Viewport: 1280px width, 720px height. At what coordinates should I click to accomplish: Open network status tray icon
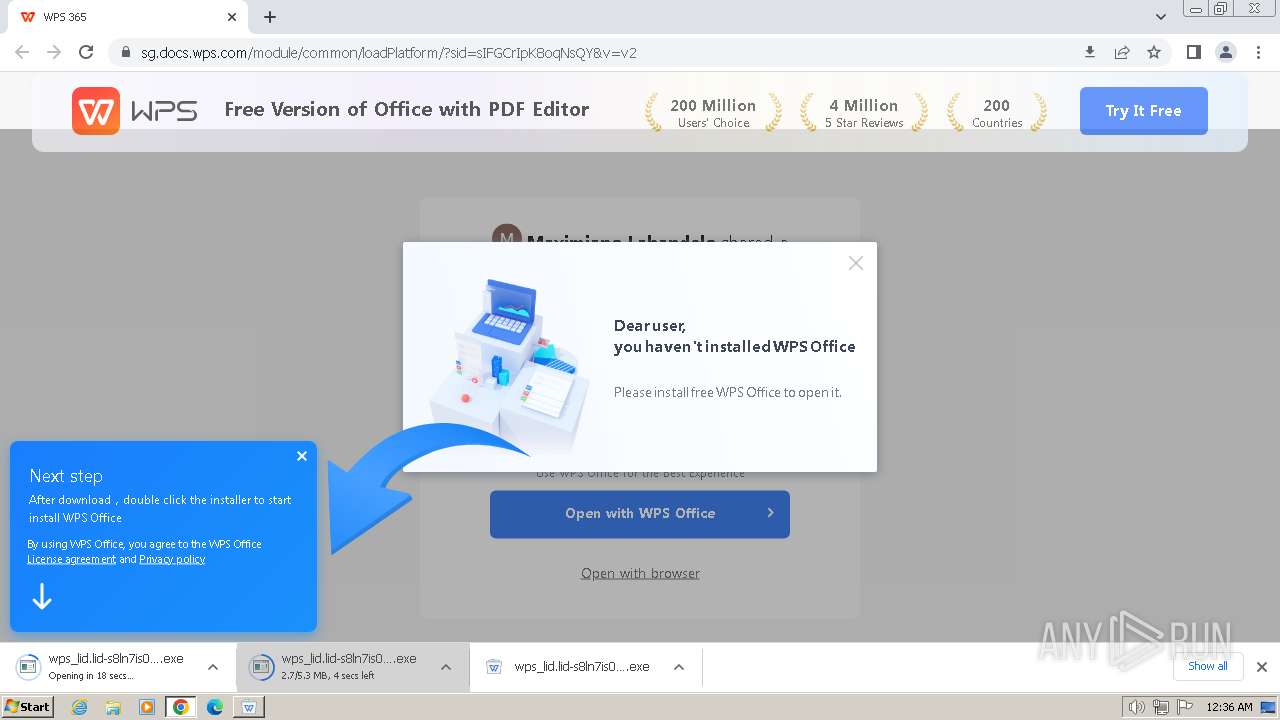tap(1160, 707)
